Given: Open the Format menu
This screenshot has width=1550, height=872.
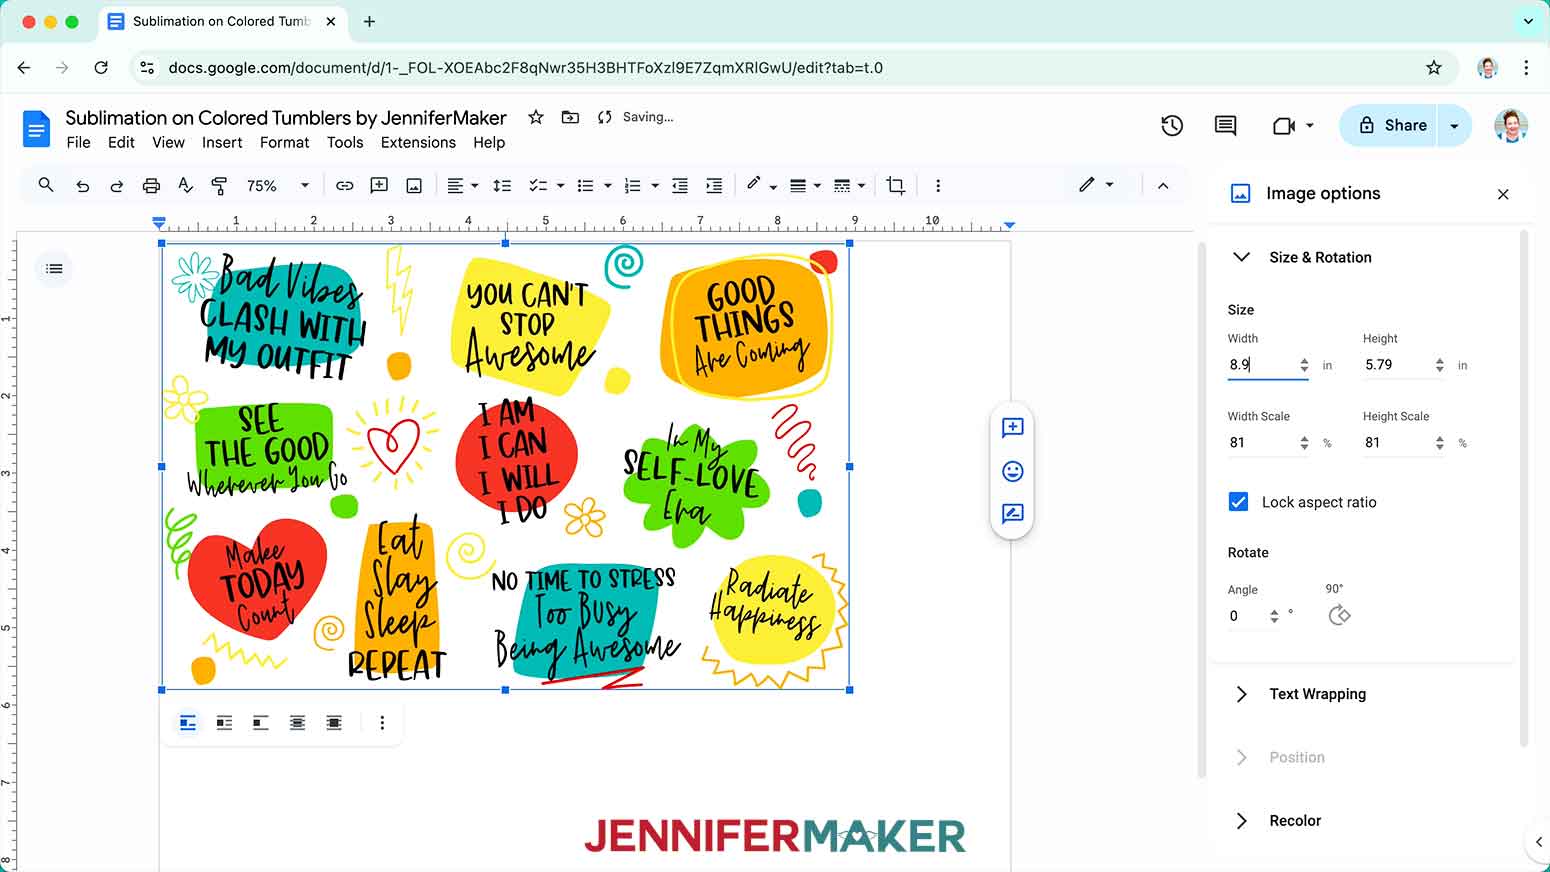Looking at the screenshot, I should (x=285, y=143).
